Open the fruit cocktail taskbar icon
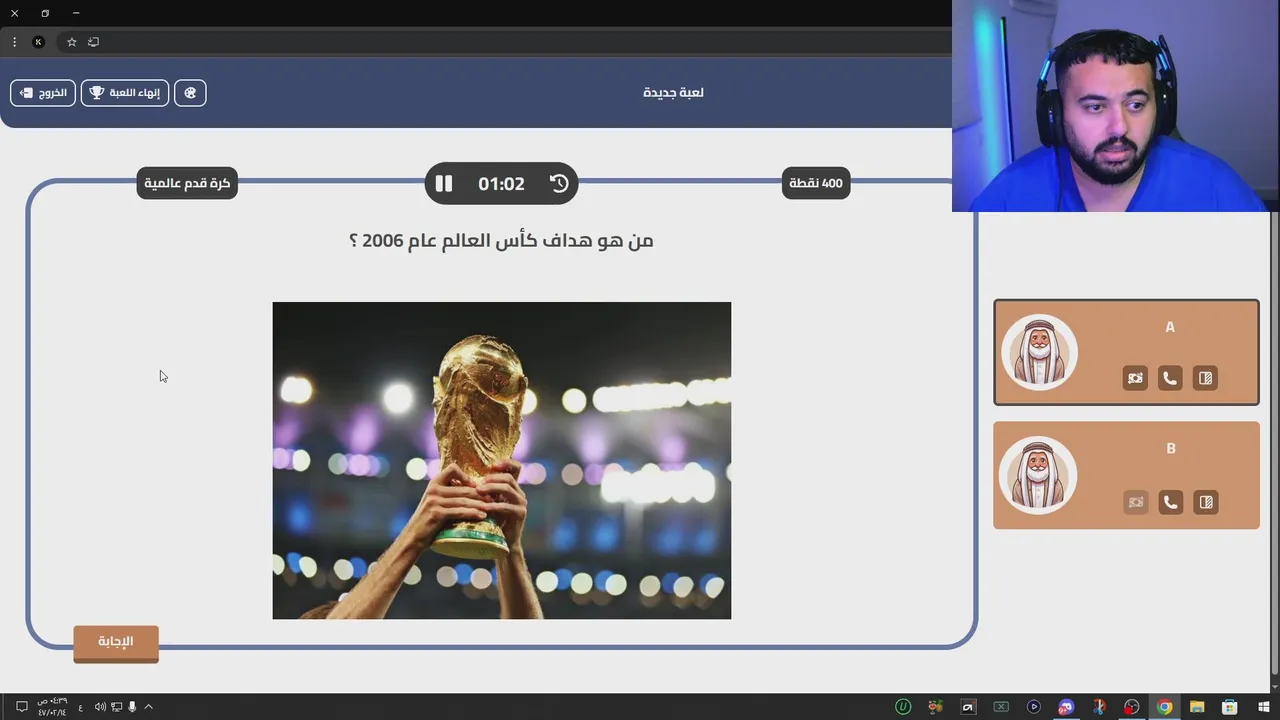Screen dimensions: 1280x720 click(x=935, y=707)
